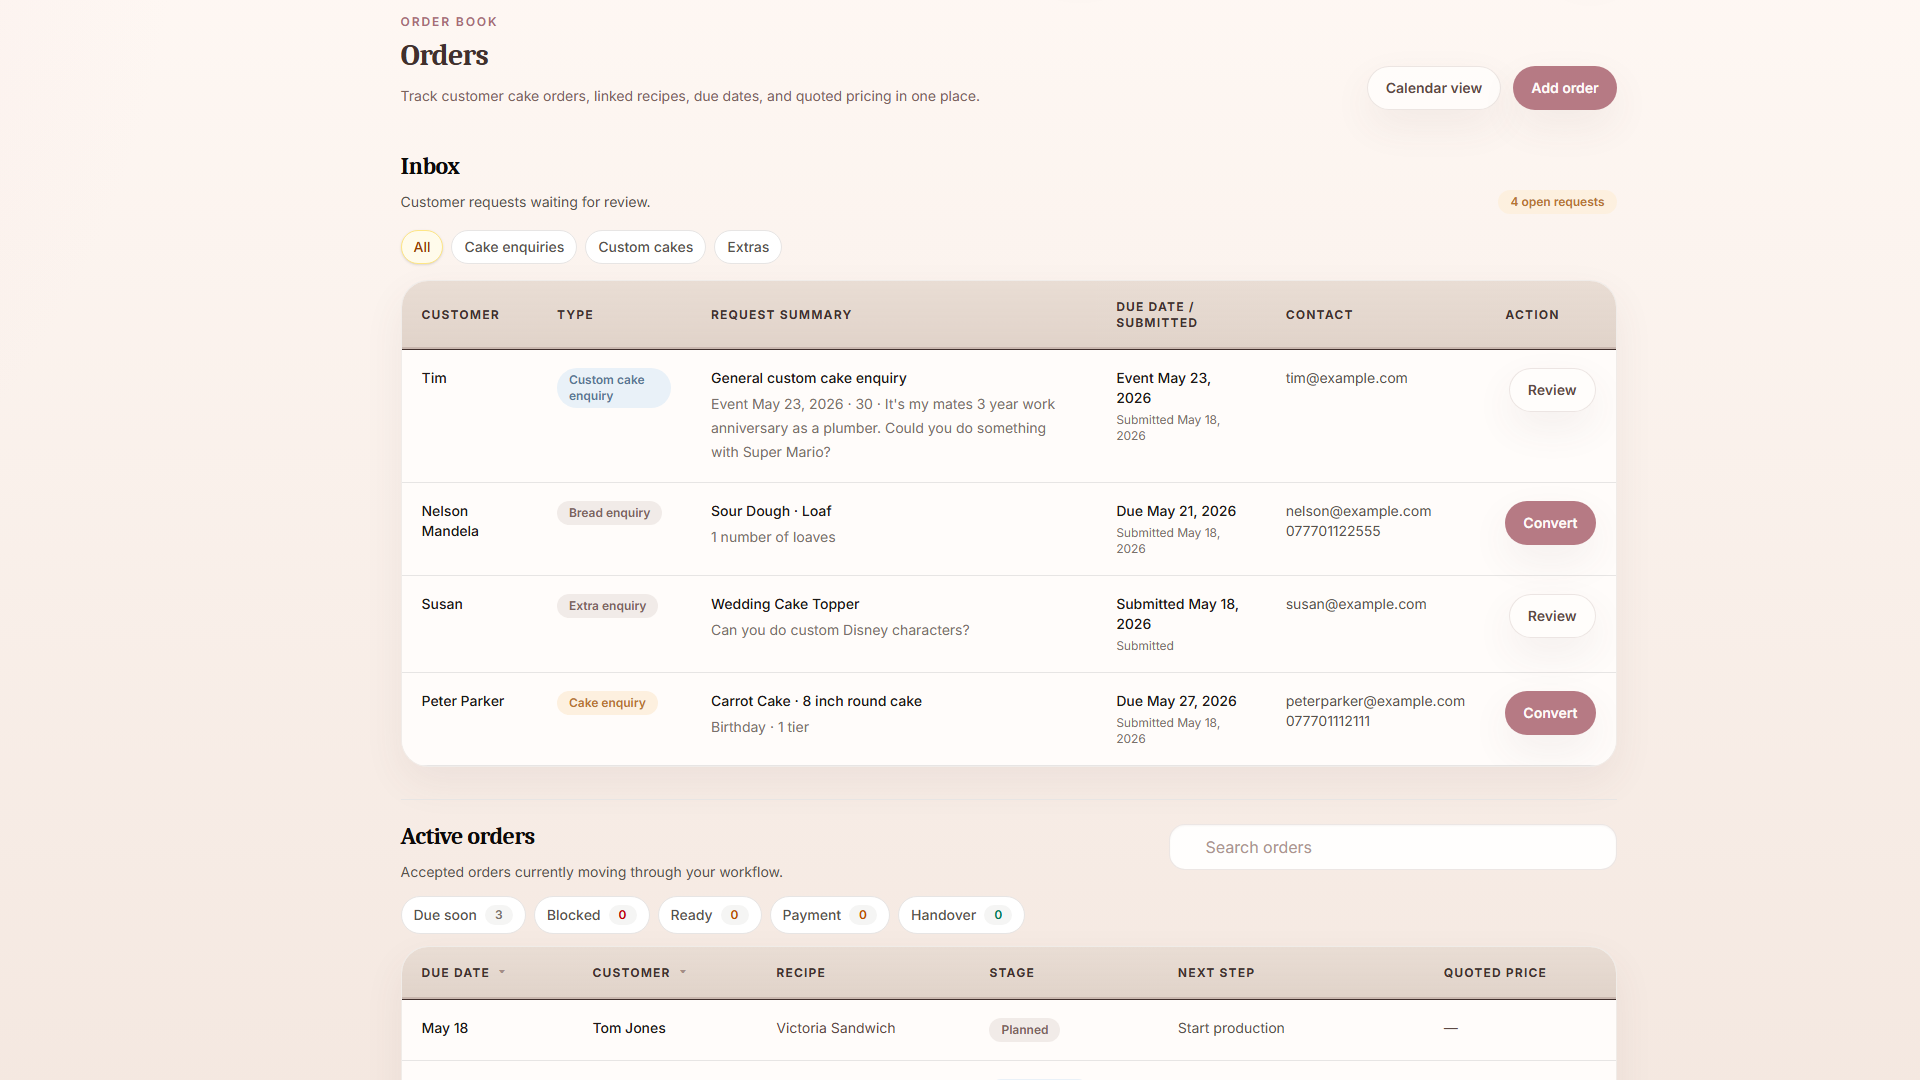Screen dimensions: 1920x1080
Task: Click the Due May 21, 2026 date
Action: coord(1176,511)
